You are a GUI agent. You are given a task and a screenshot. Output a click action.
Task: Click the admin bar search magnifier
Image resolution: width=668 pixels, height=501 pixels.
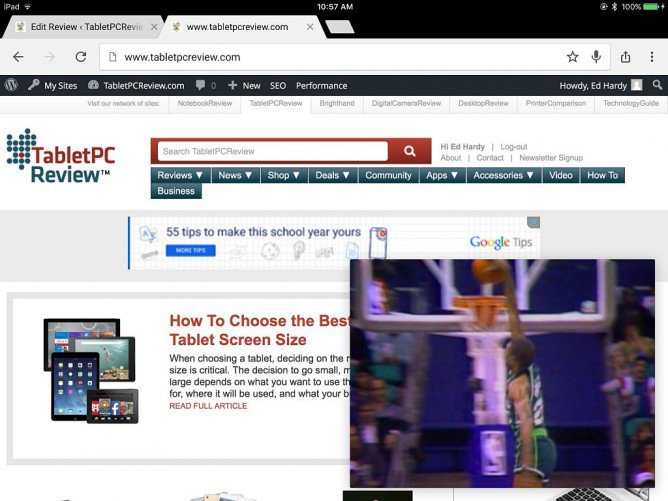[x=657, y=85]
